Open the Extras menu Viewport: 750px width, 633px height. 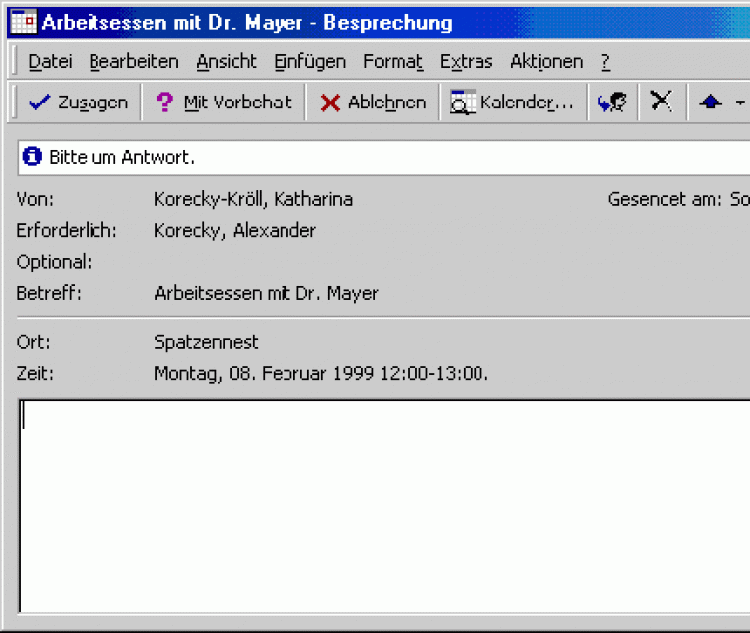[x=466, y=62]
